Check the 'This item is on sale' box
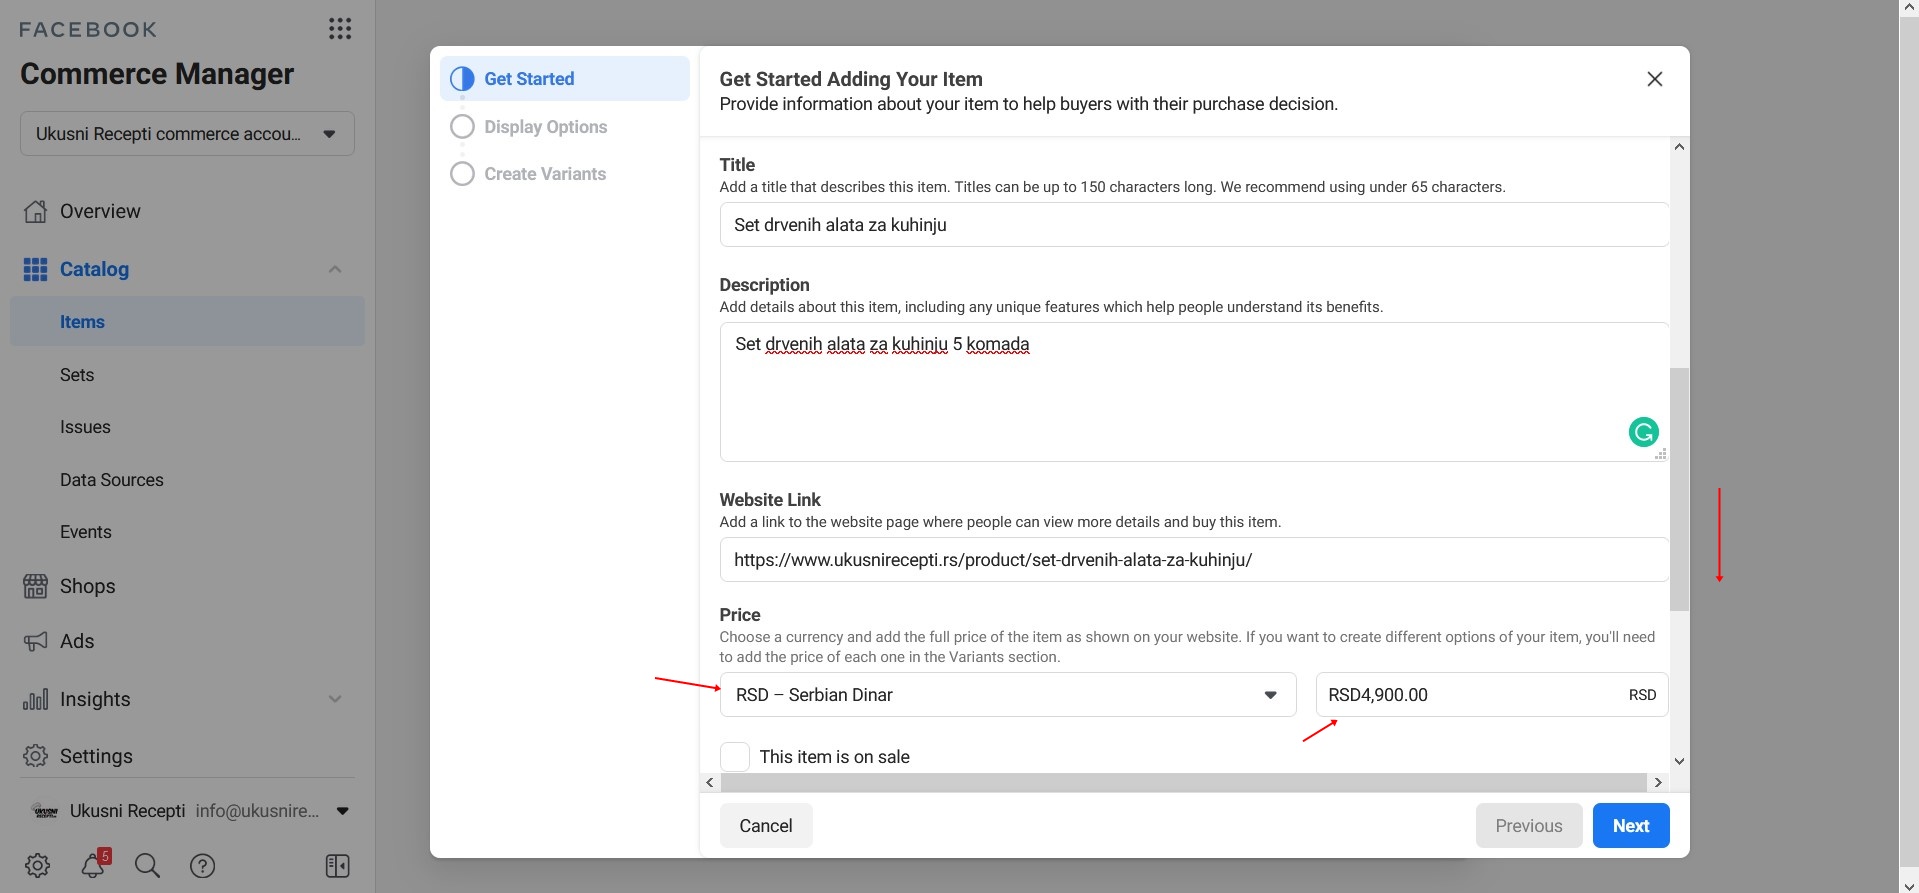Image resolution: width=1919 pixels, height=893 pixels. point(735,757)
